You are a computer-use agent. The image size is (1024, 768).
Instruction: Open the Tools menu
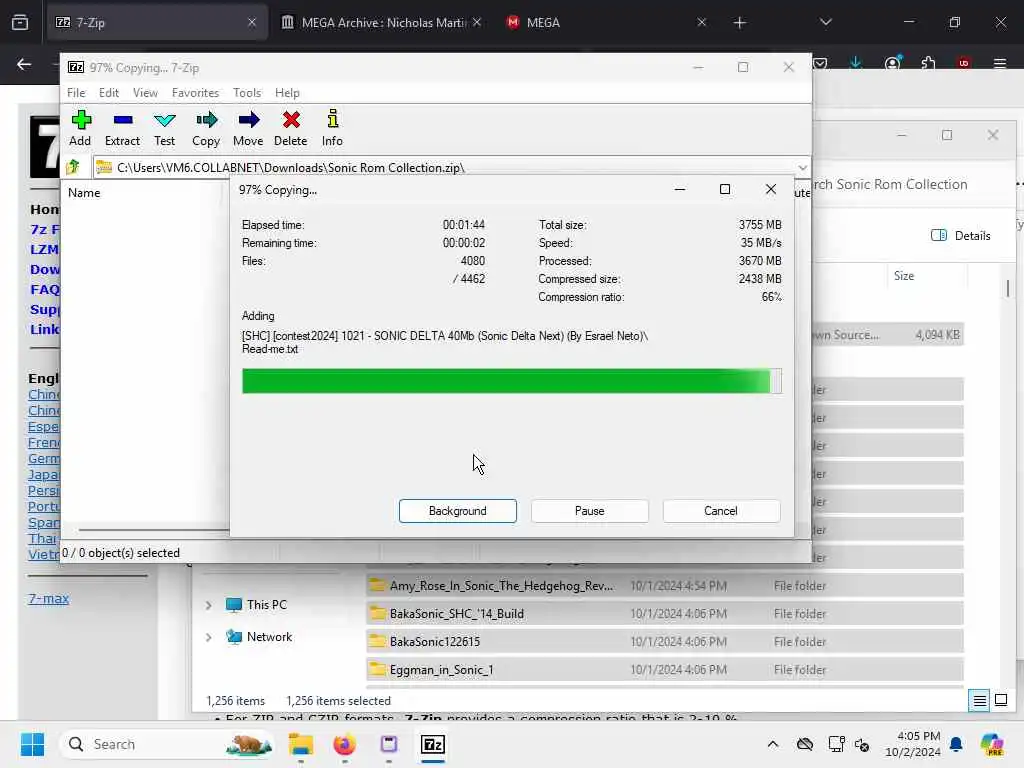247,93
